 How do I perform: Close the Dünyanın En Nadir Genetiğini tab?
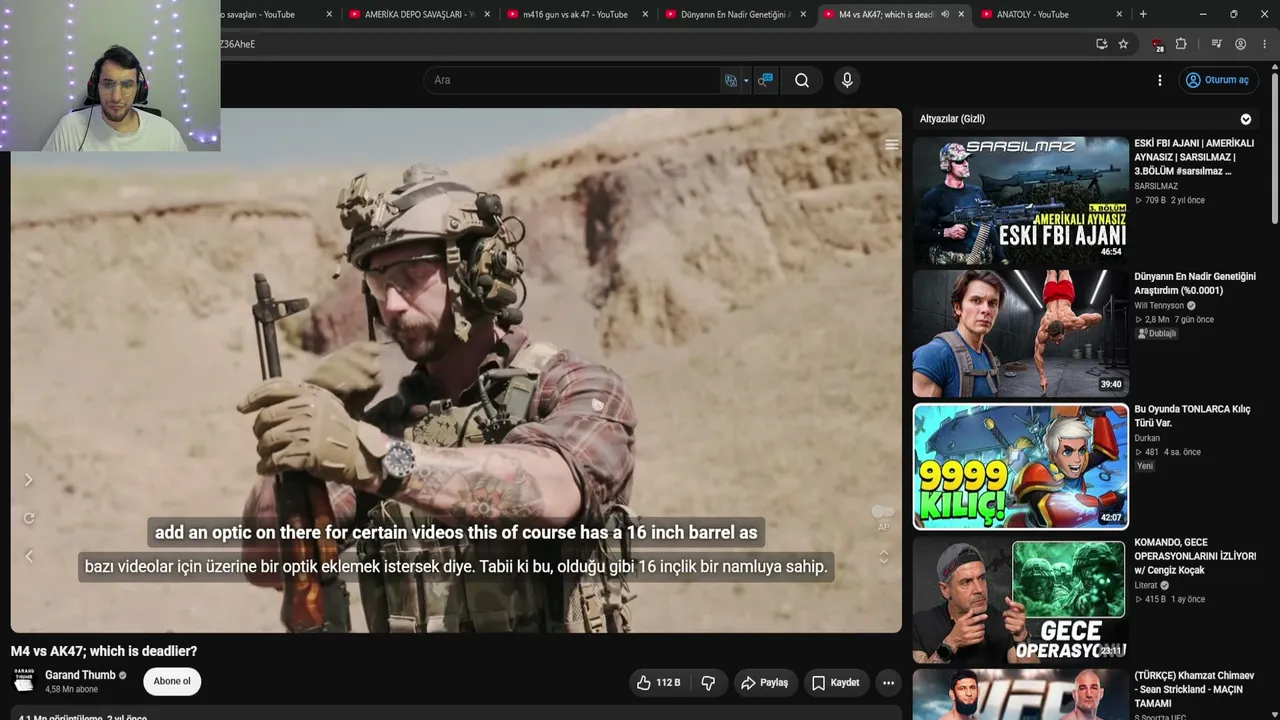click(803, 14)
